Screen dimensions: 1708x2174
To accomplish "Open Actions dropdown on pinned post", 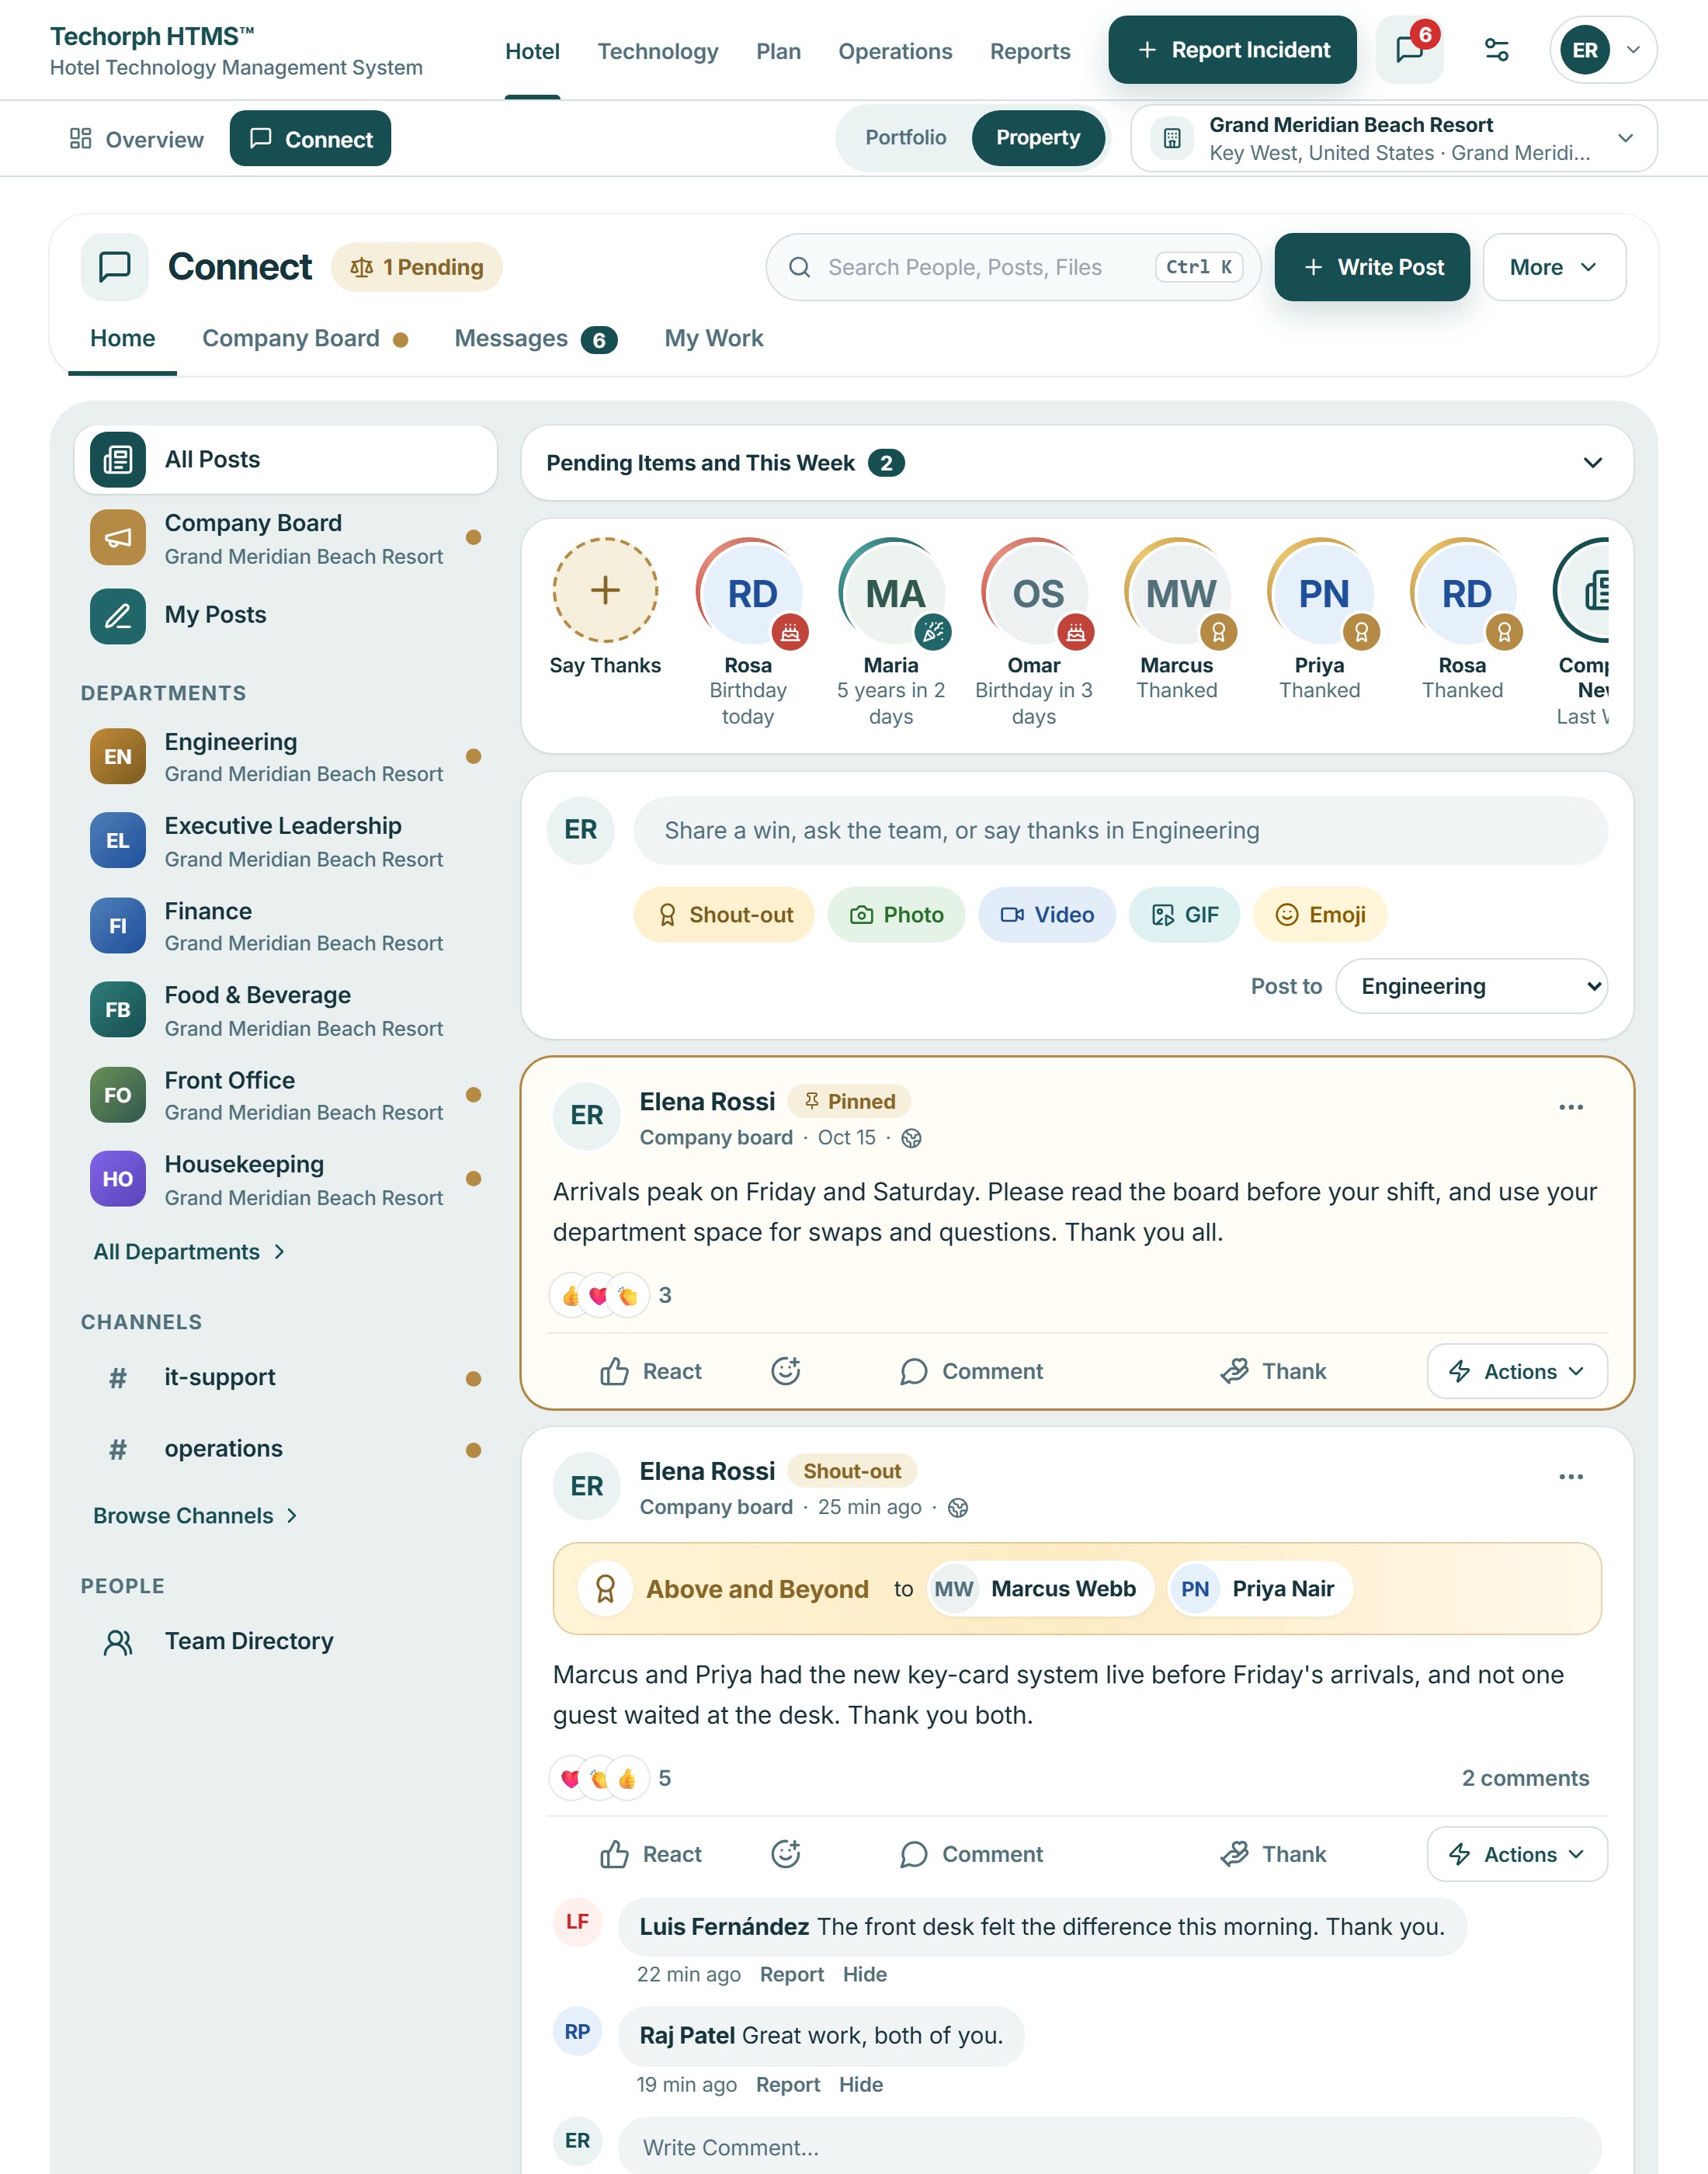I will click(x=1516, y=1371).
